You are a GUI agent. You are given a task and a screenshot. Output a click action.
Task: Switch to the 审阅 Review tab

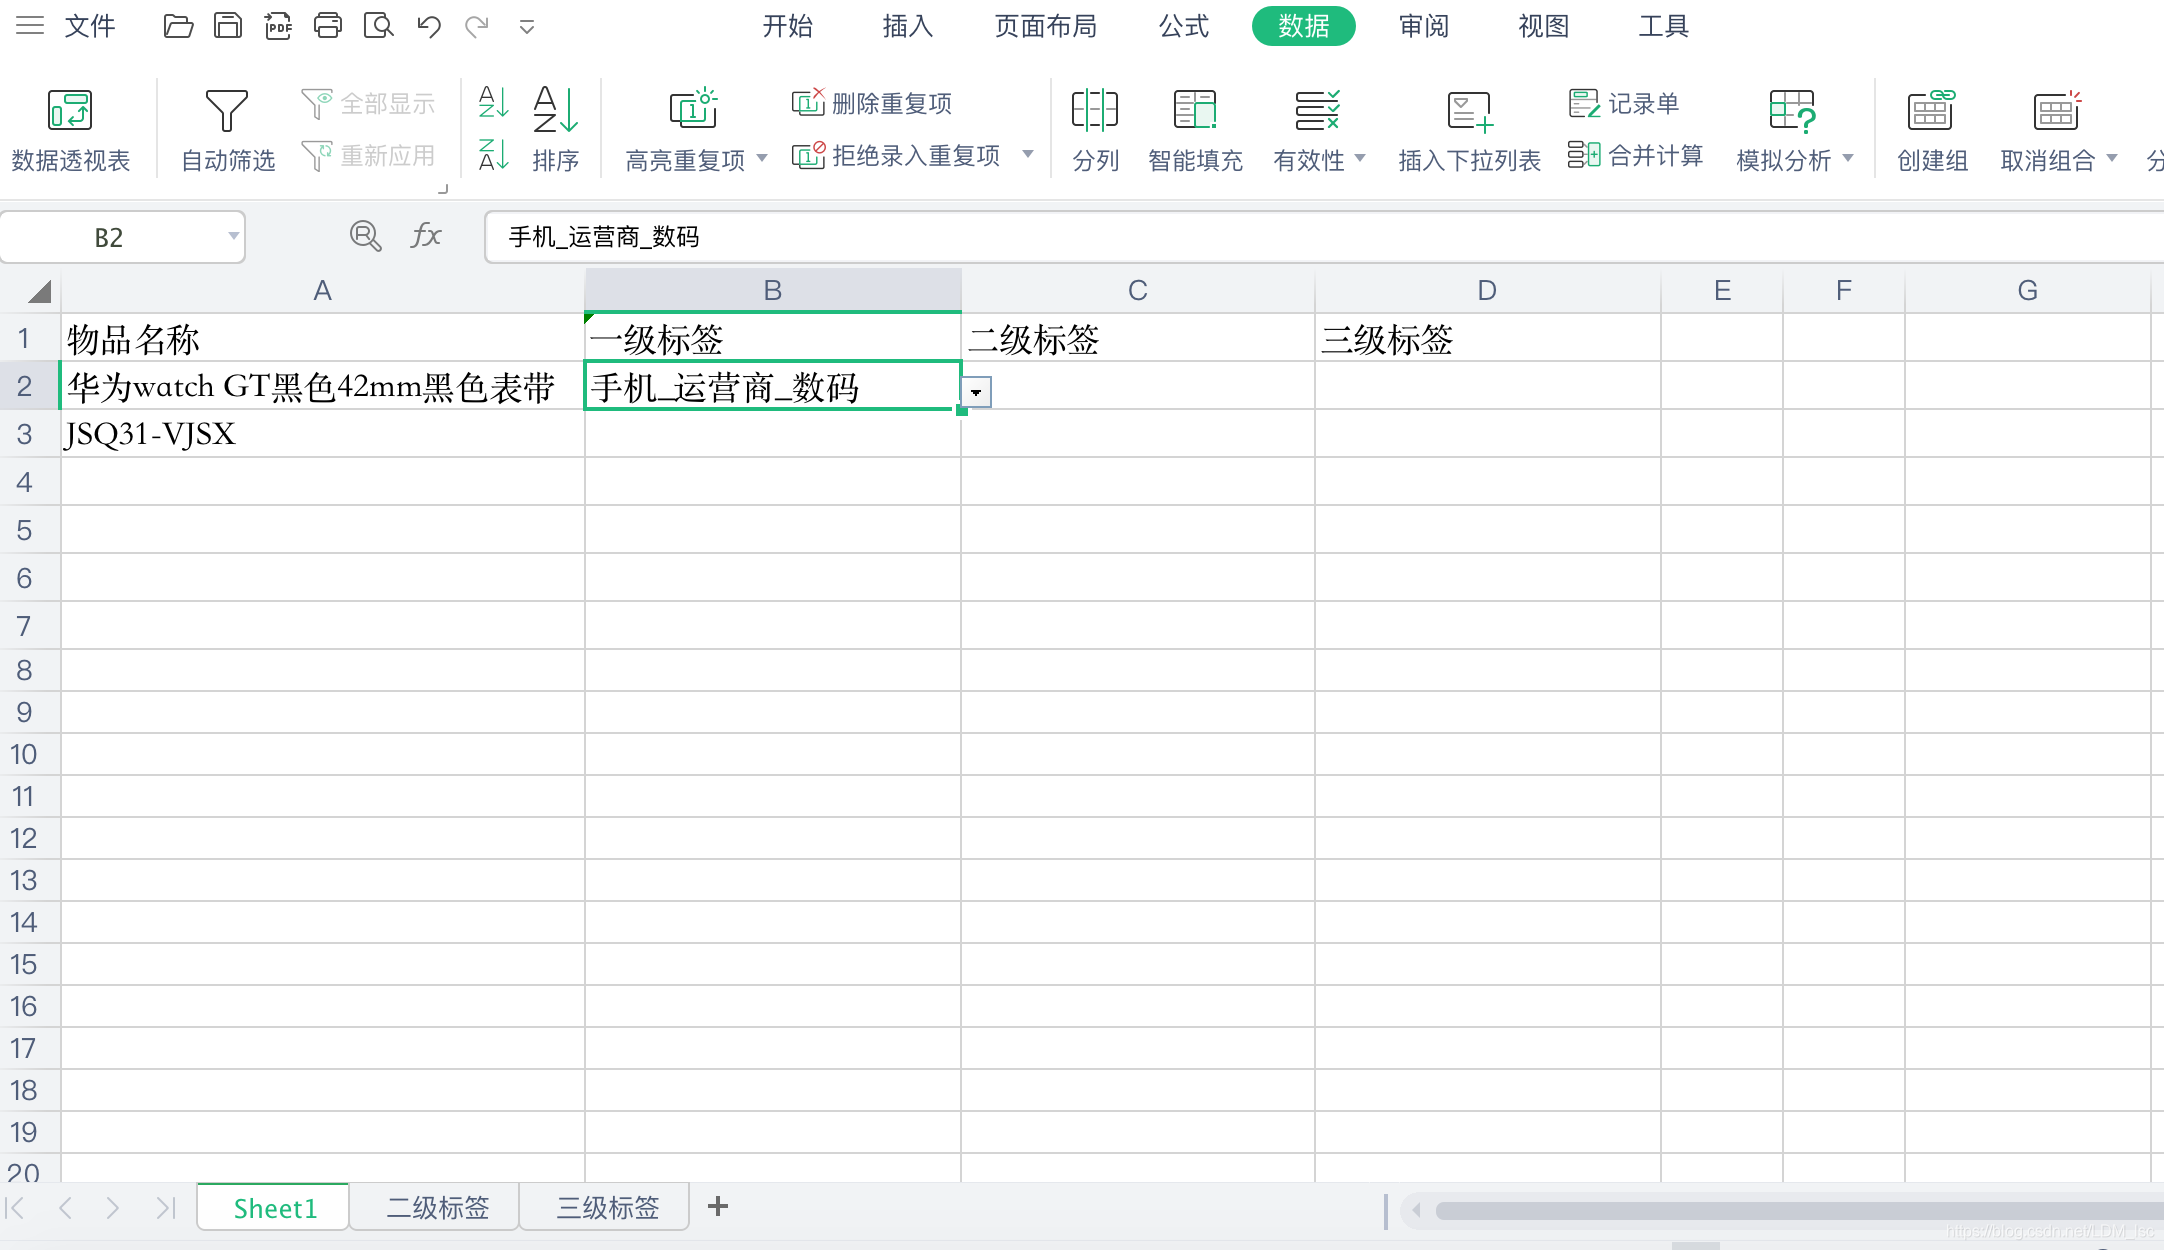point(1424,26)
